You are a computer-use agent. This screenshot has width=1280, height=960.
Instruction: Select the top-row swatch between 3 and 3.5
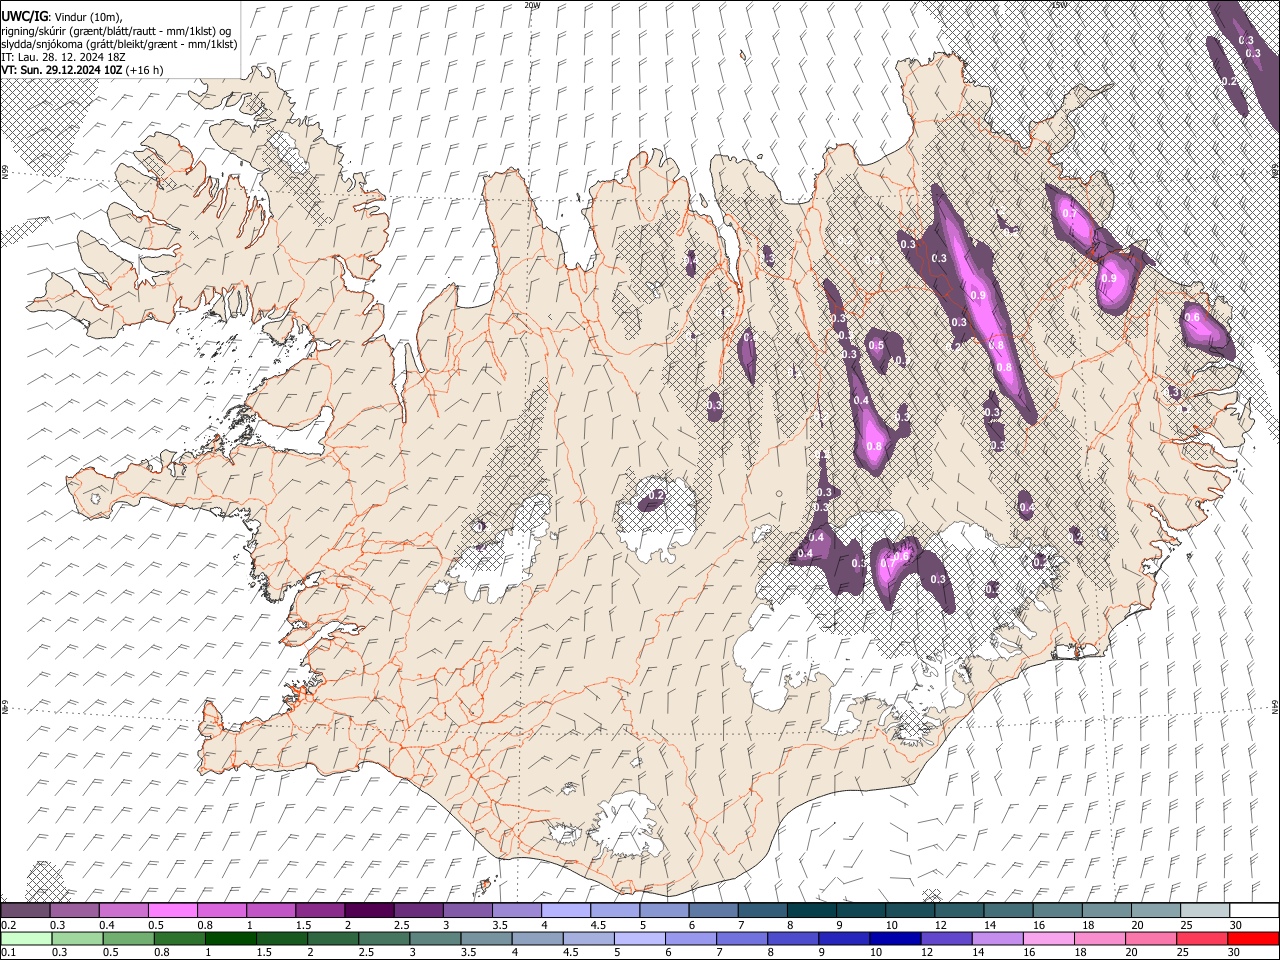coord(468,910)
